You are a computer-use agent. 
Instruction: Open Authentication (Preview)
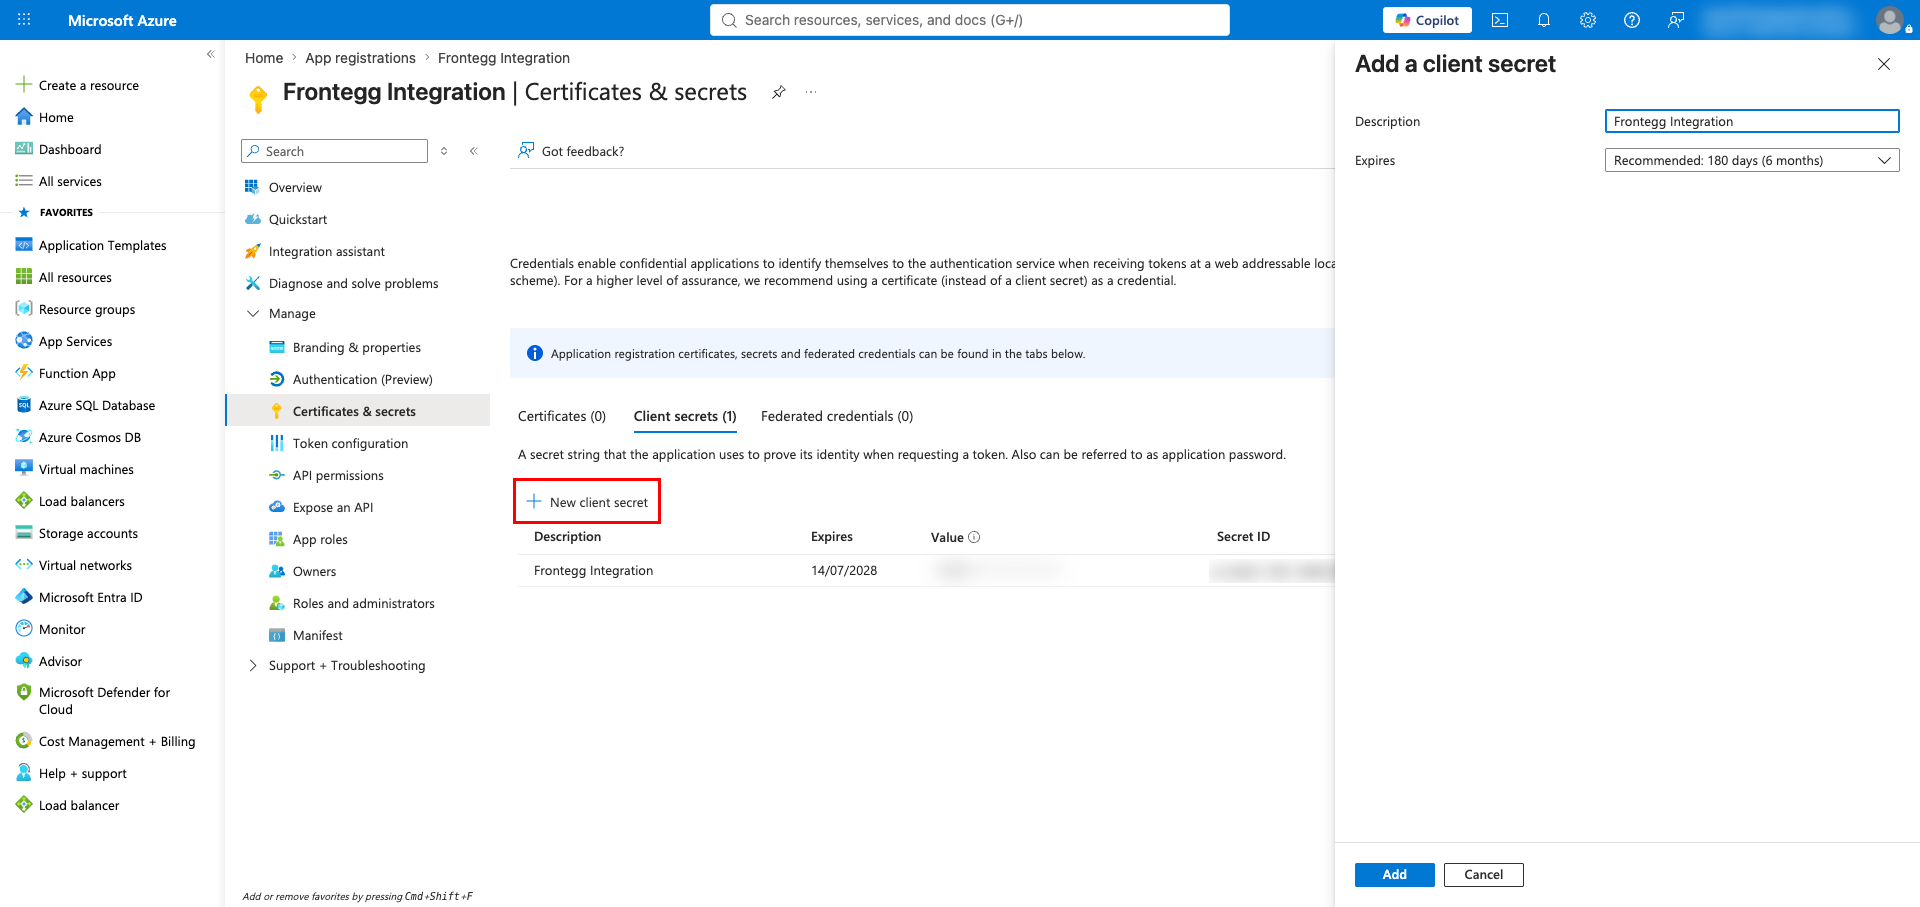pos(362,379)
